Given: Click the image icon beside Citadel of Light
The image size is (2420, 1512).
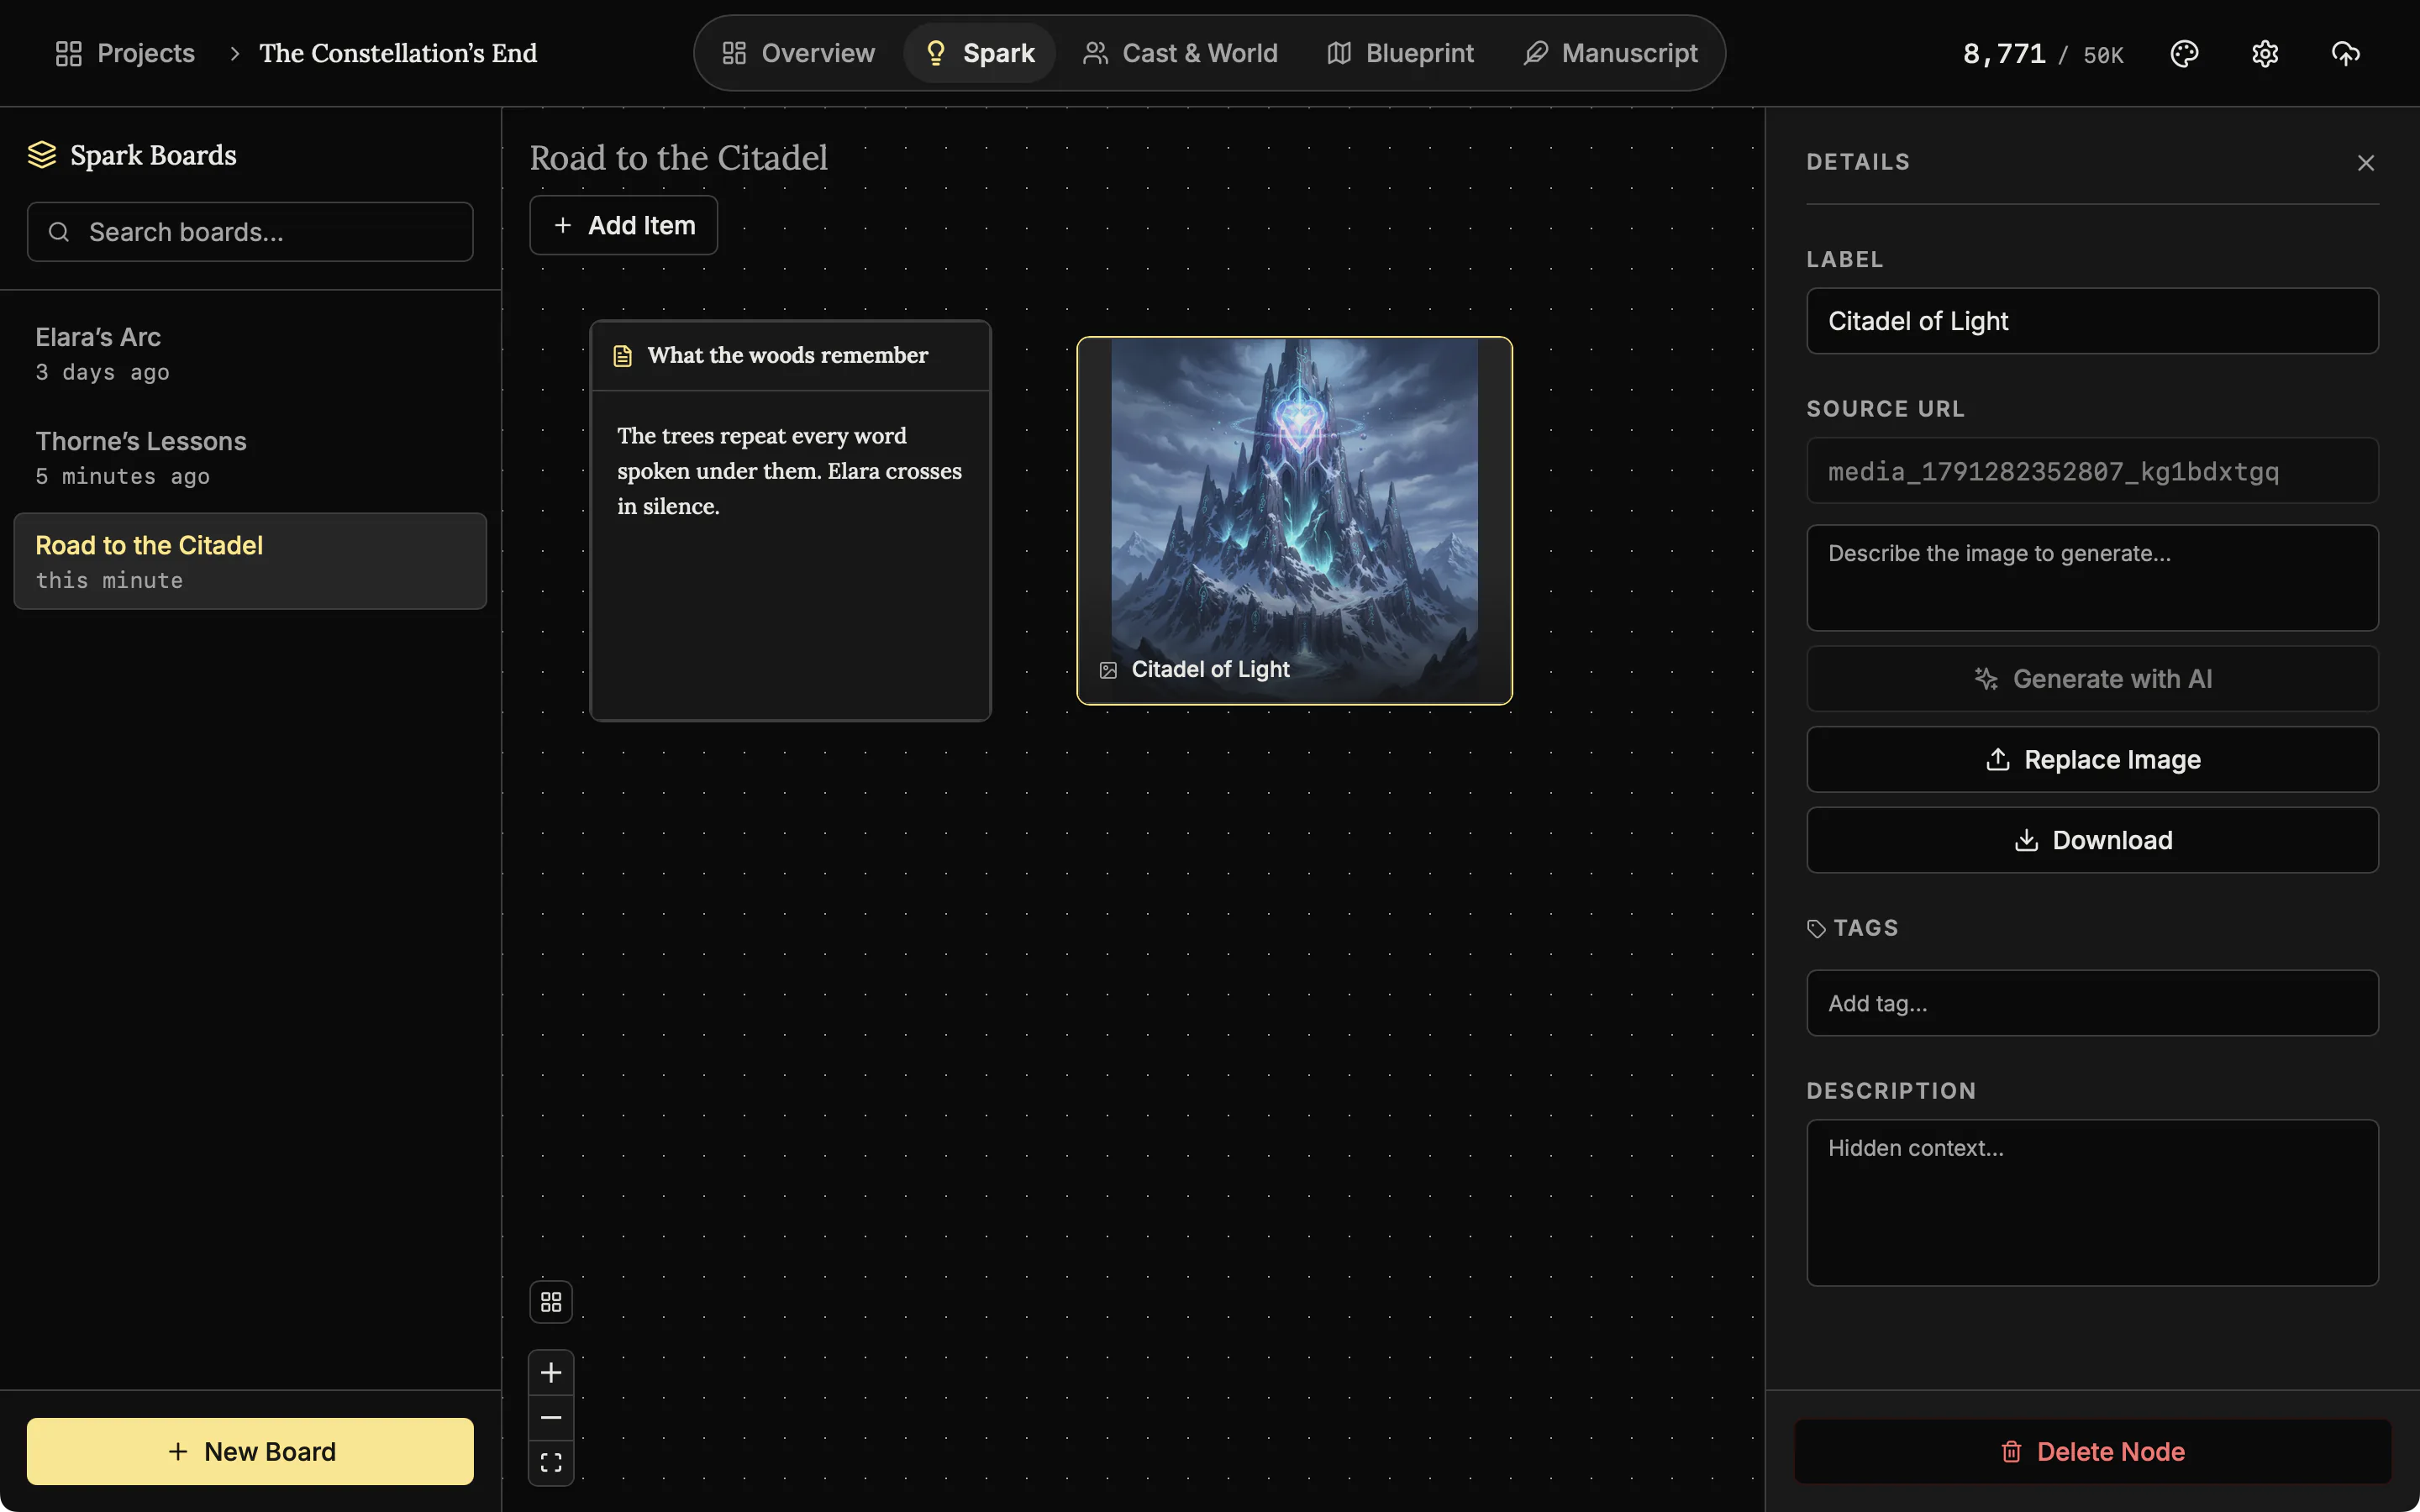Looking at the screenshot, I should pyautogui.click(x=1108, y=670).
